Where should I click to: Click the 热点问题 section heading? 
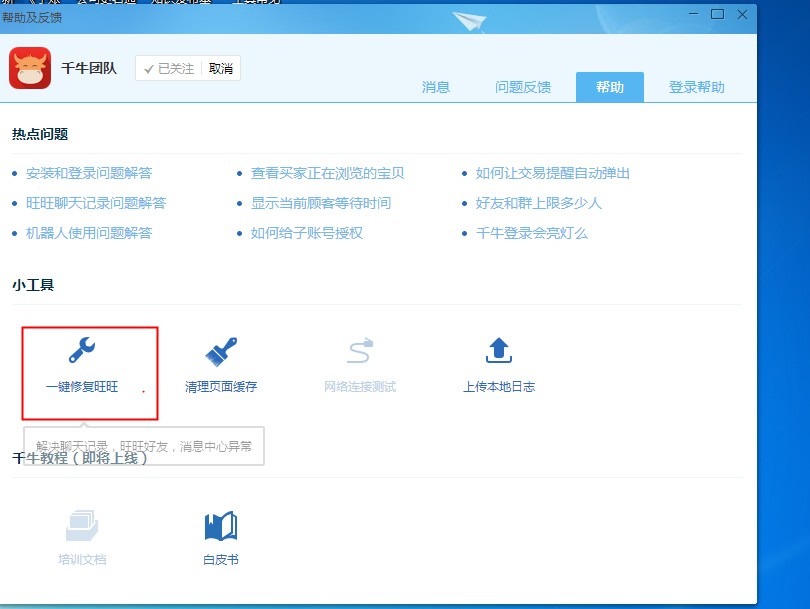point(40,134)
